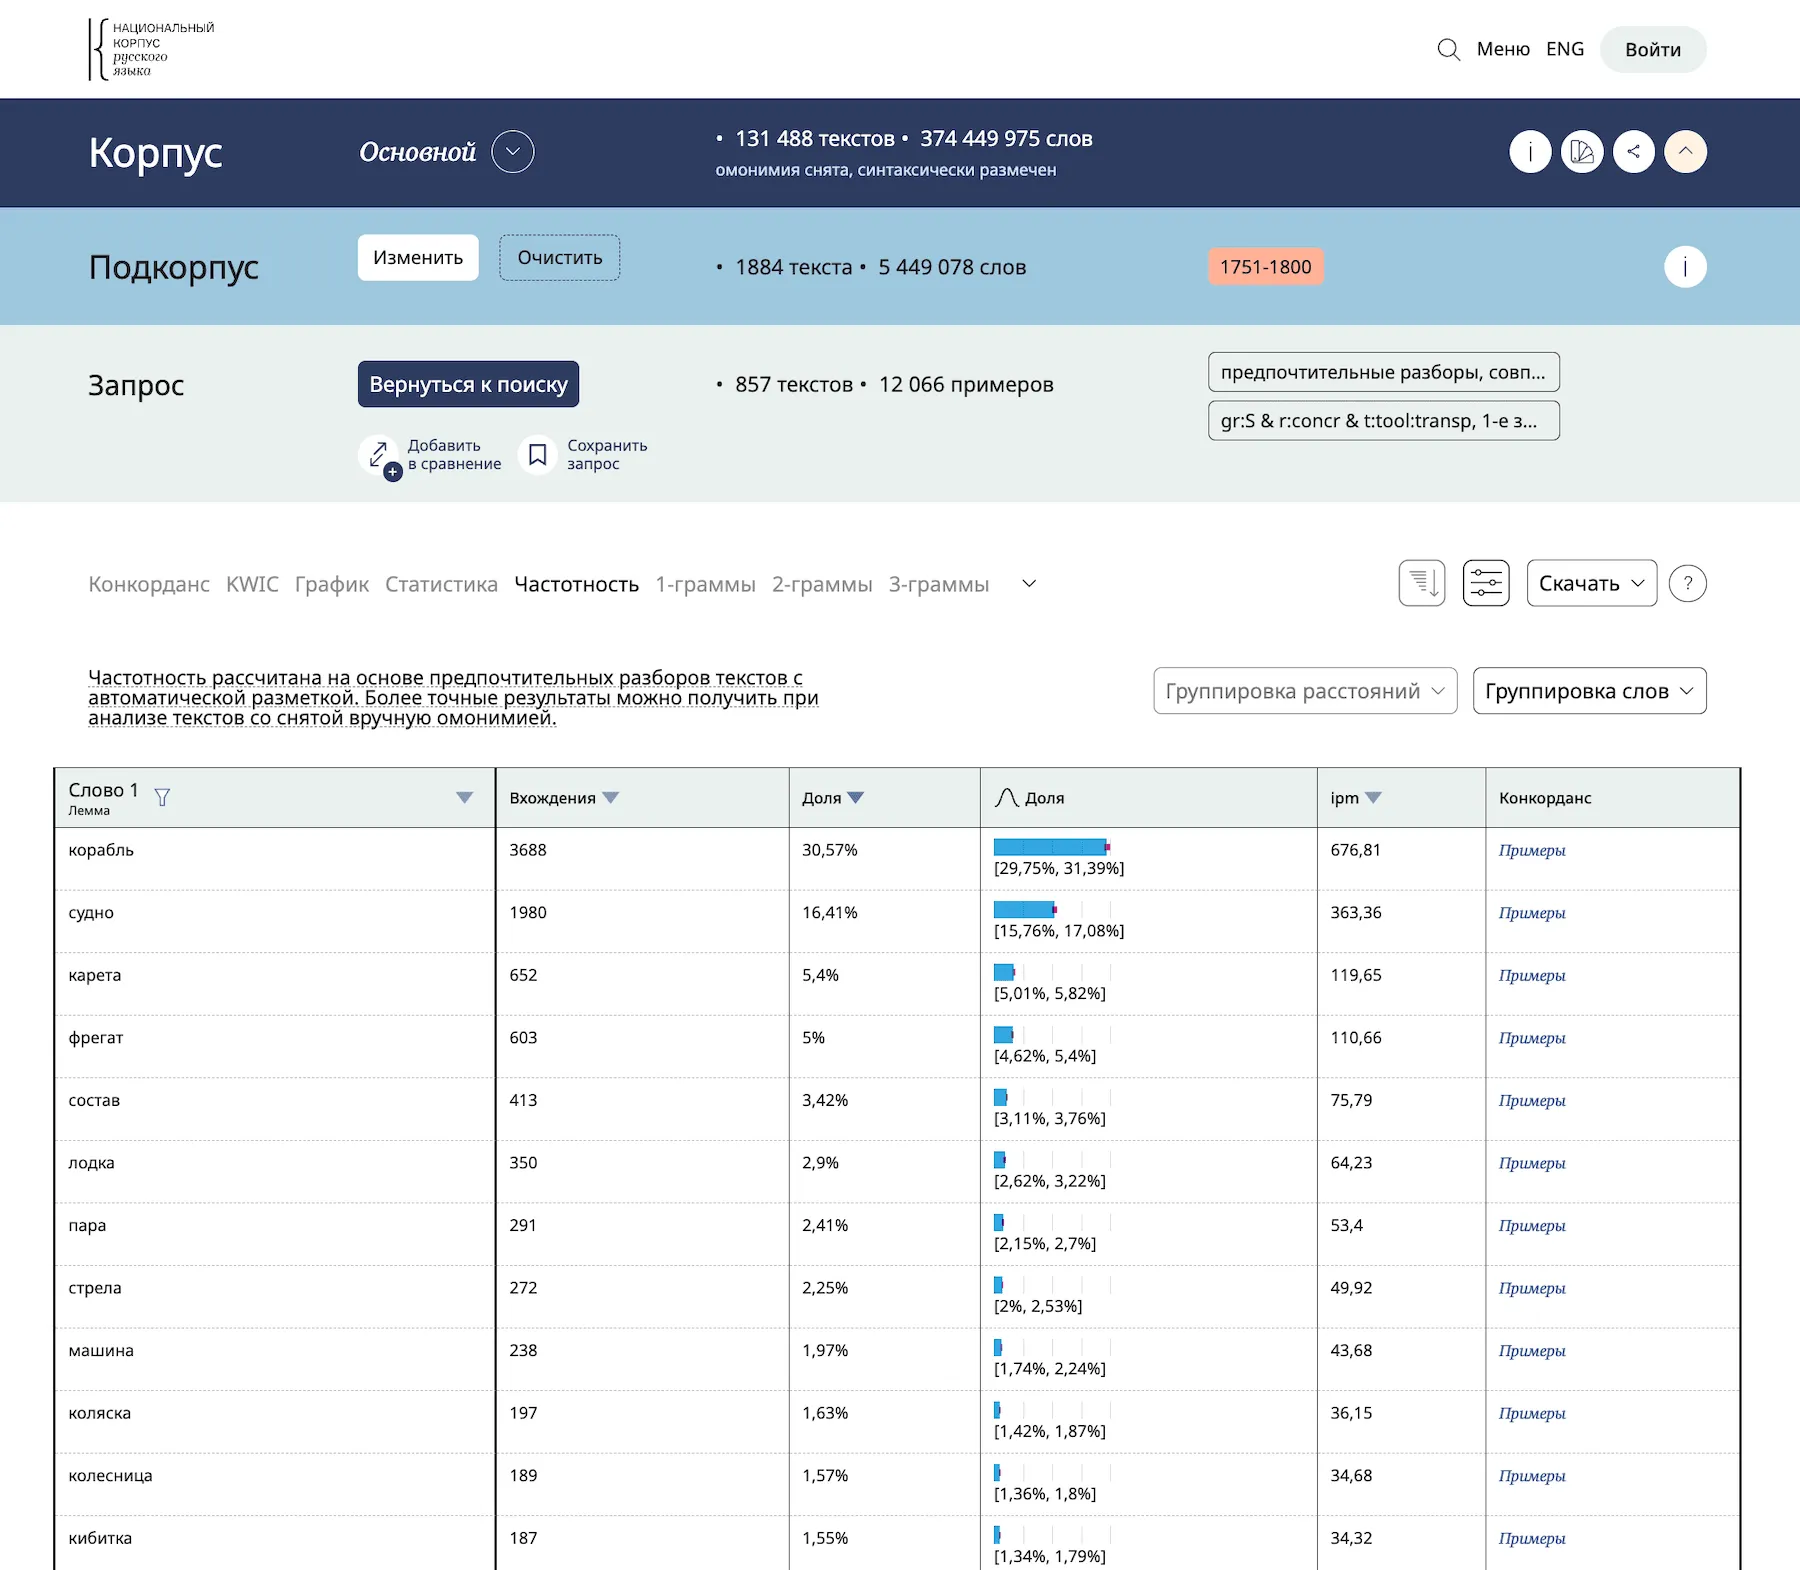Screen dimensions: 1800x1570
Task: Open Группировка расстояний dropdown
Action: [1305, 691]
